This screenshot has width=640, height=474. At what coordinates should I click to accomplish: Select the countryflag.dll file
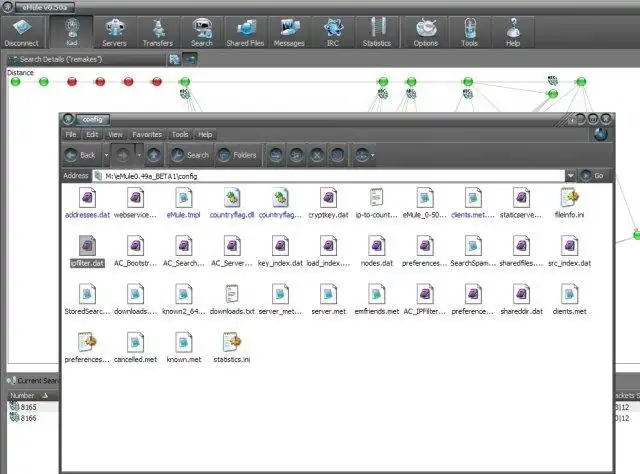[232, 203]
